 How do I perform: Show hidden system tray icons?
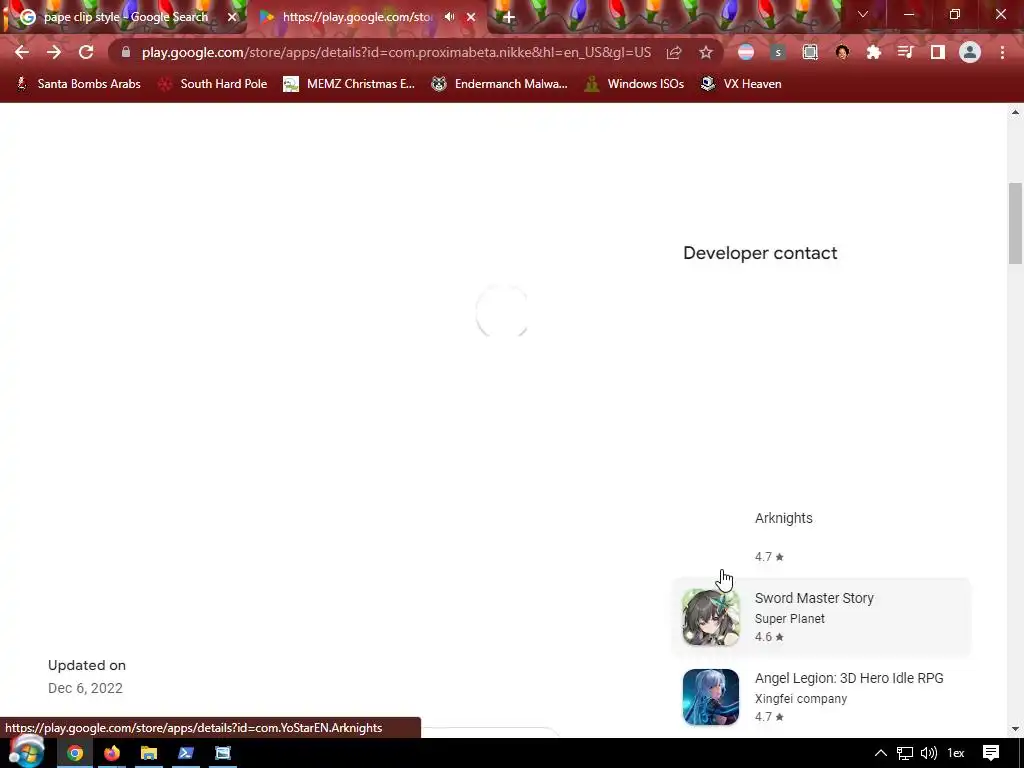click(880, 753)
